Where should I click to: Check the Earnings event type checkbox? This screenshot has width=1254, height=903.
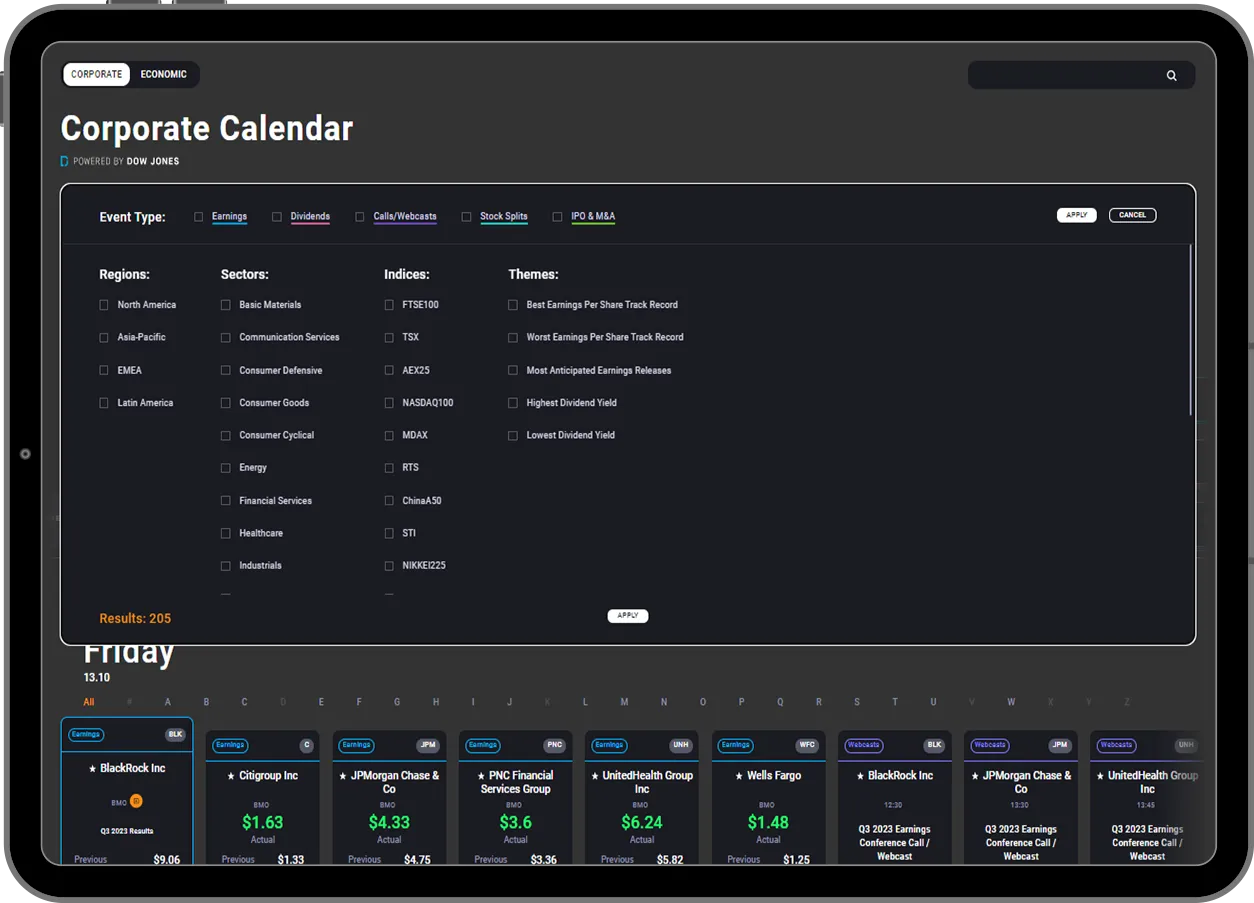pos(199,217)
